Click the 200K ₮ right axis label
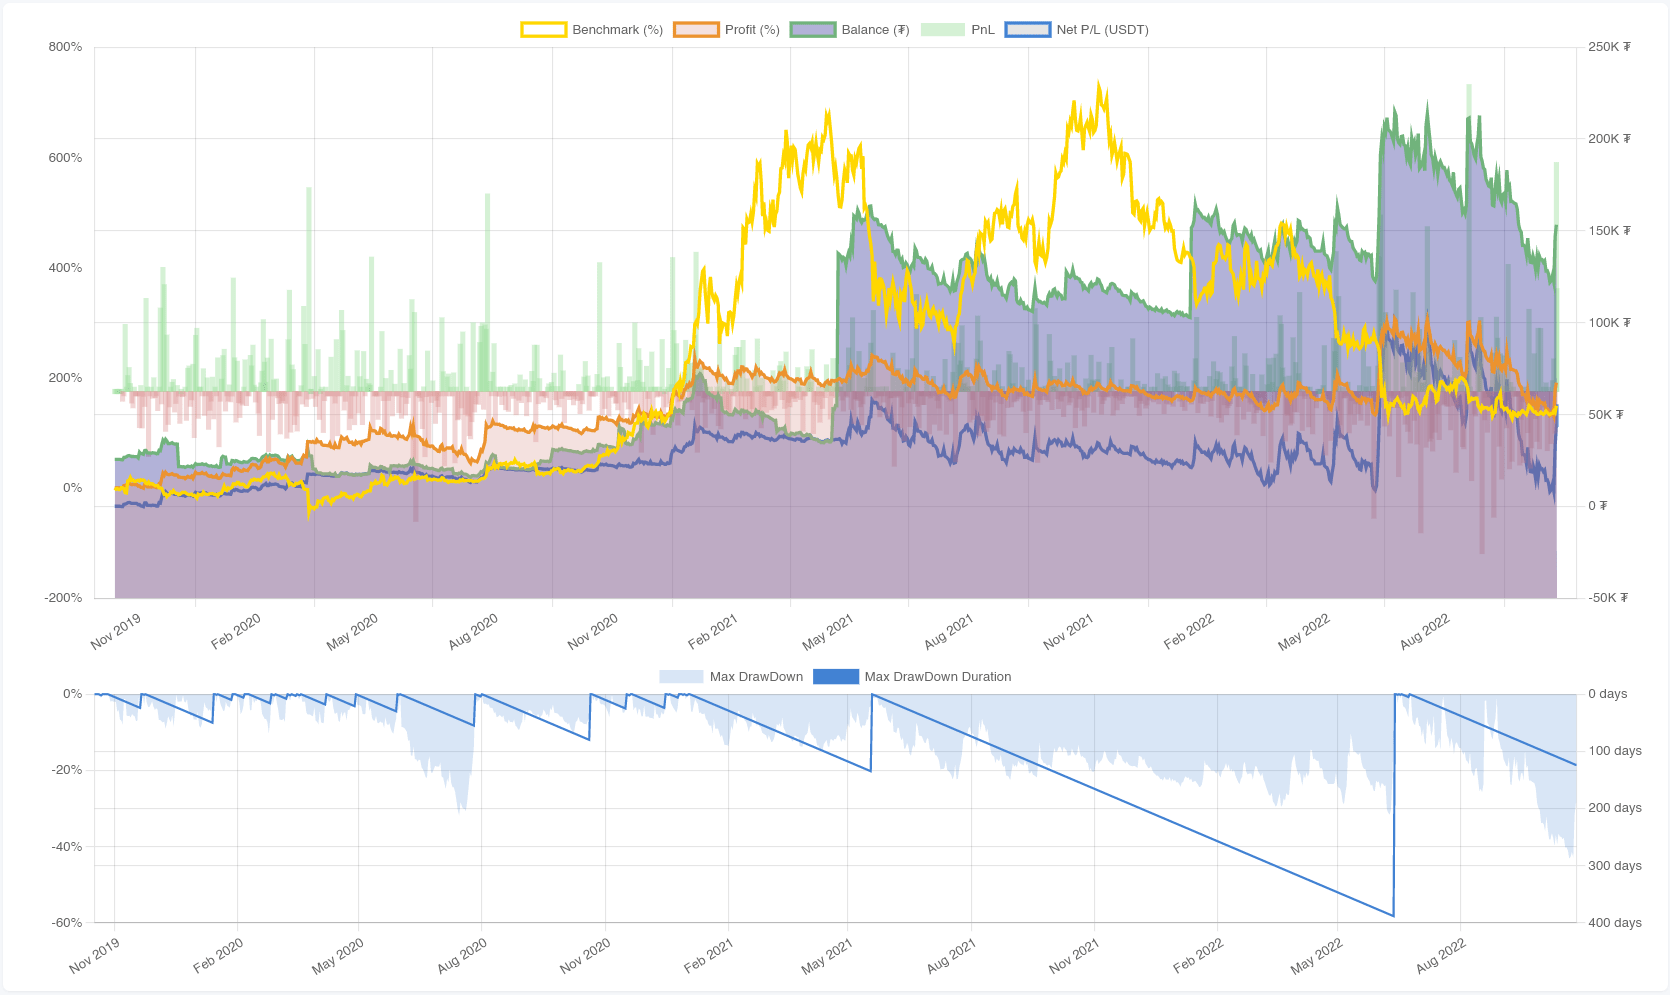This screenshot has width=1670, height=995. 1609,139
